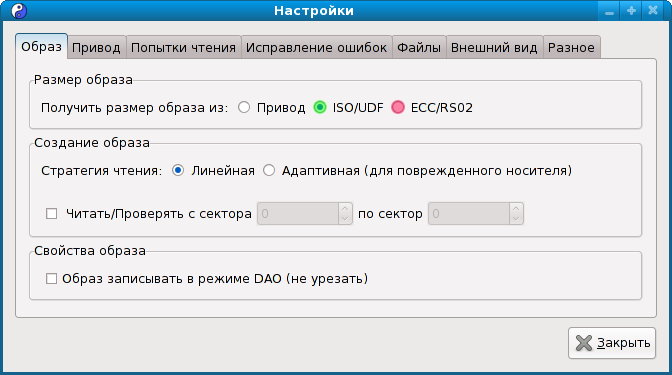The width and height of the screenshot is (672, 375).
Task: Increase the end sector spinner value
Action: click(x=516, y=208)
